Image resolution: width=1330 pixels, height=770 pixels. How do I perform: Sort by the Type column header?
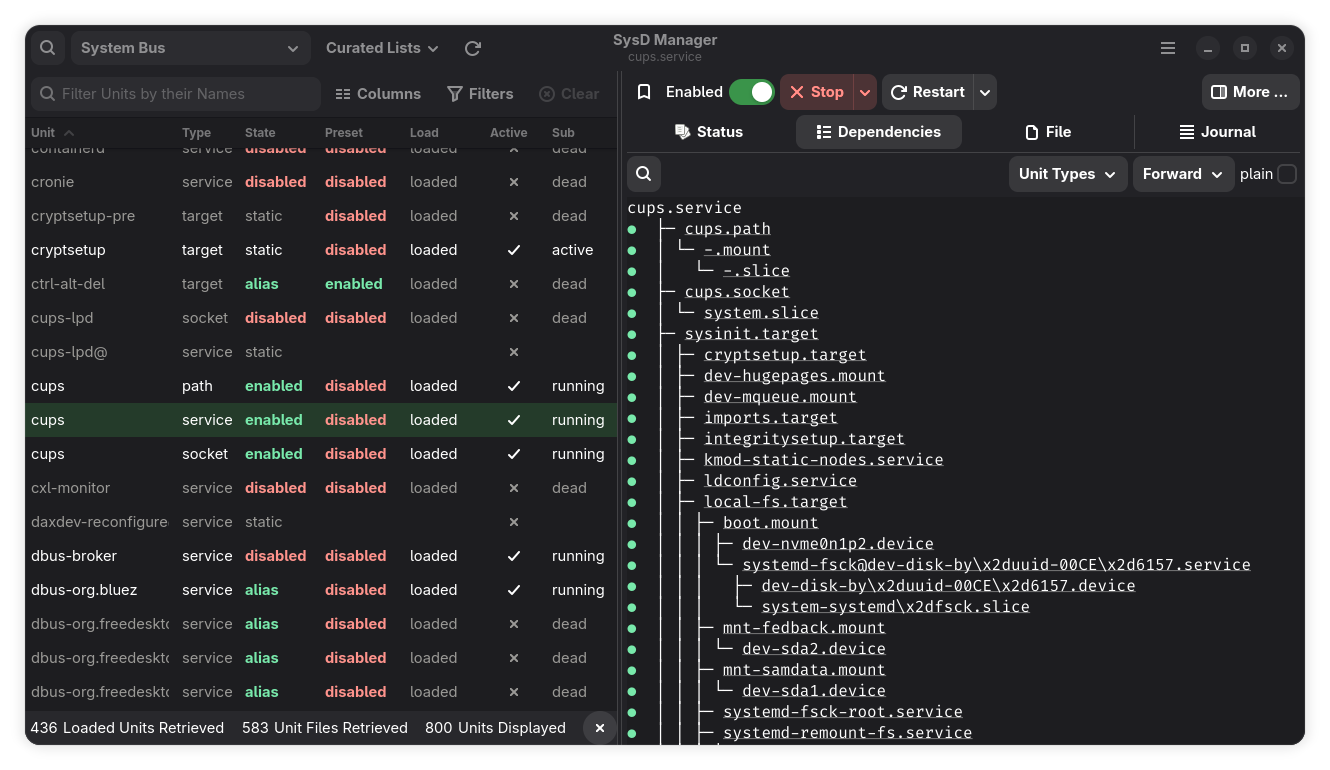196,133
